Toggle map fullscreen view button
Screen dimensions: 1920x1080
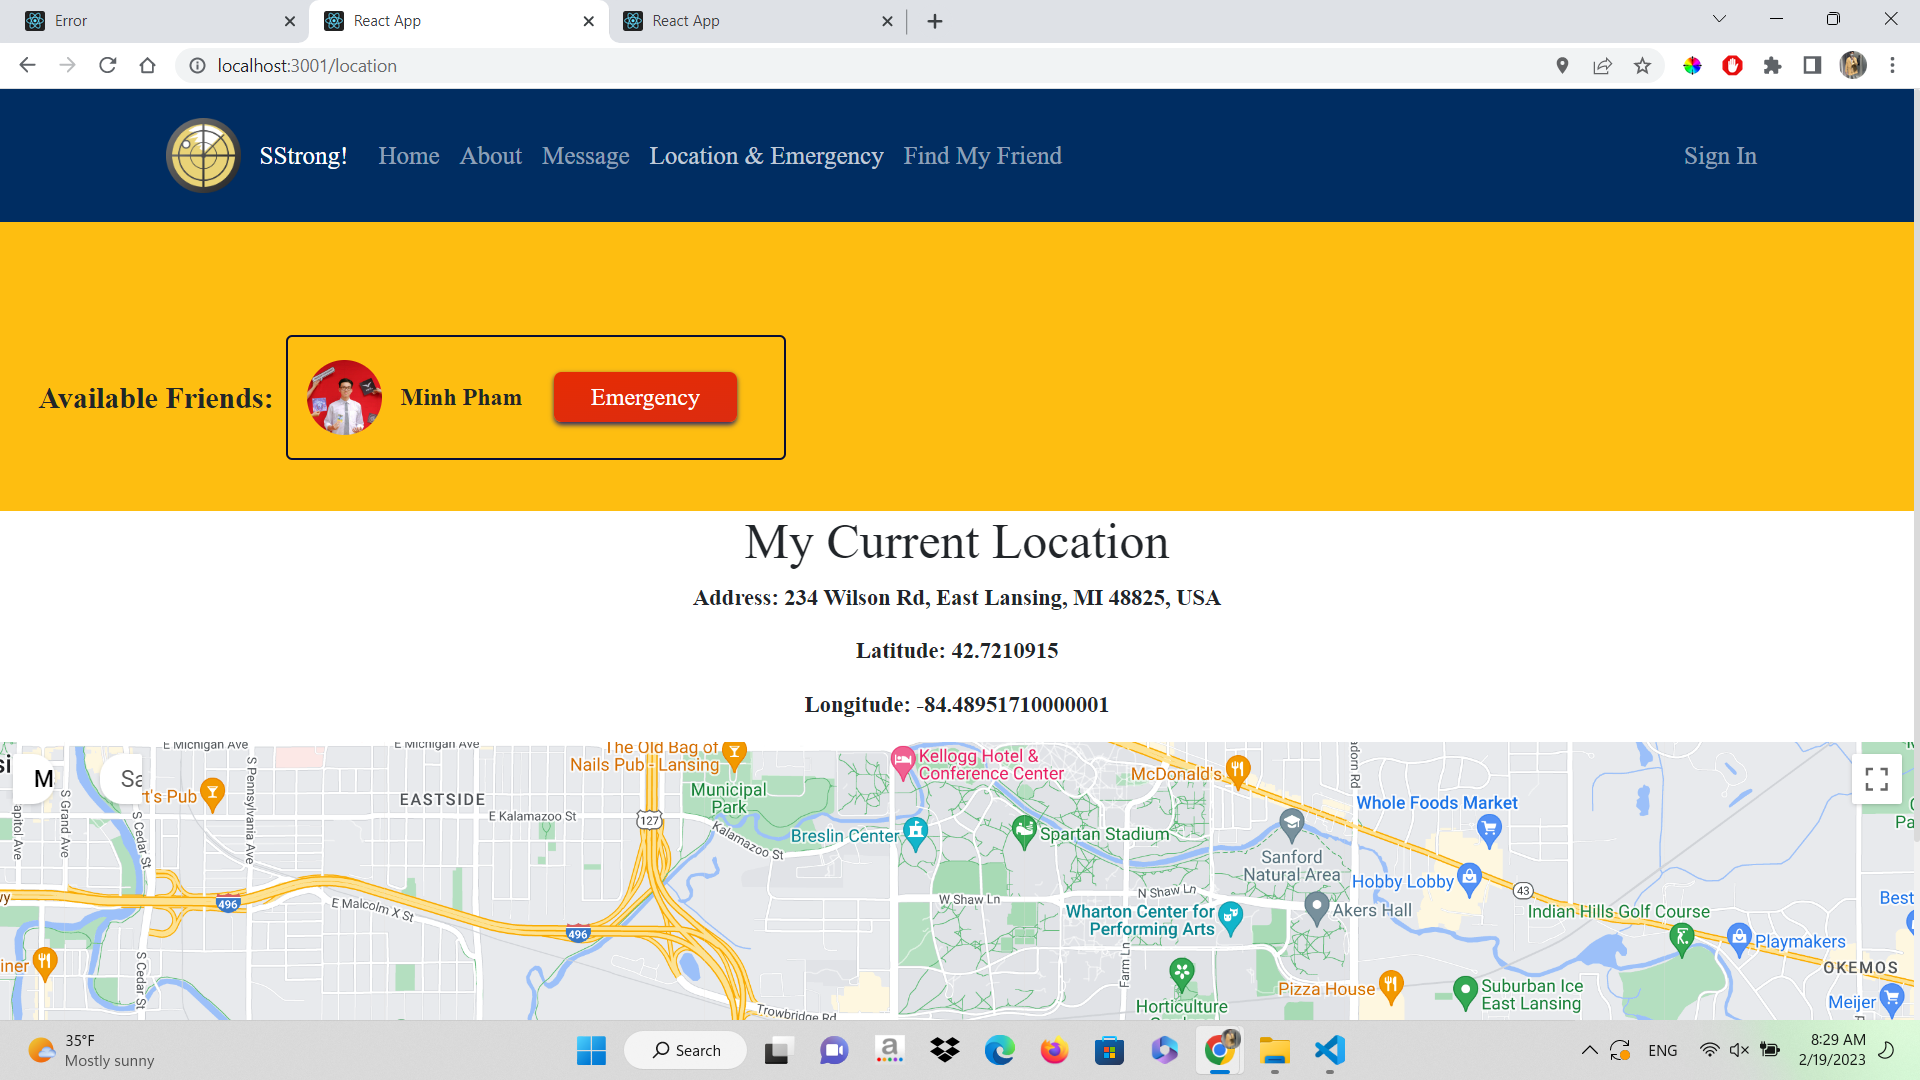pyautogui.click(x=1876, y=779)
